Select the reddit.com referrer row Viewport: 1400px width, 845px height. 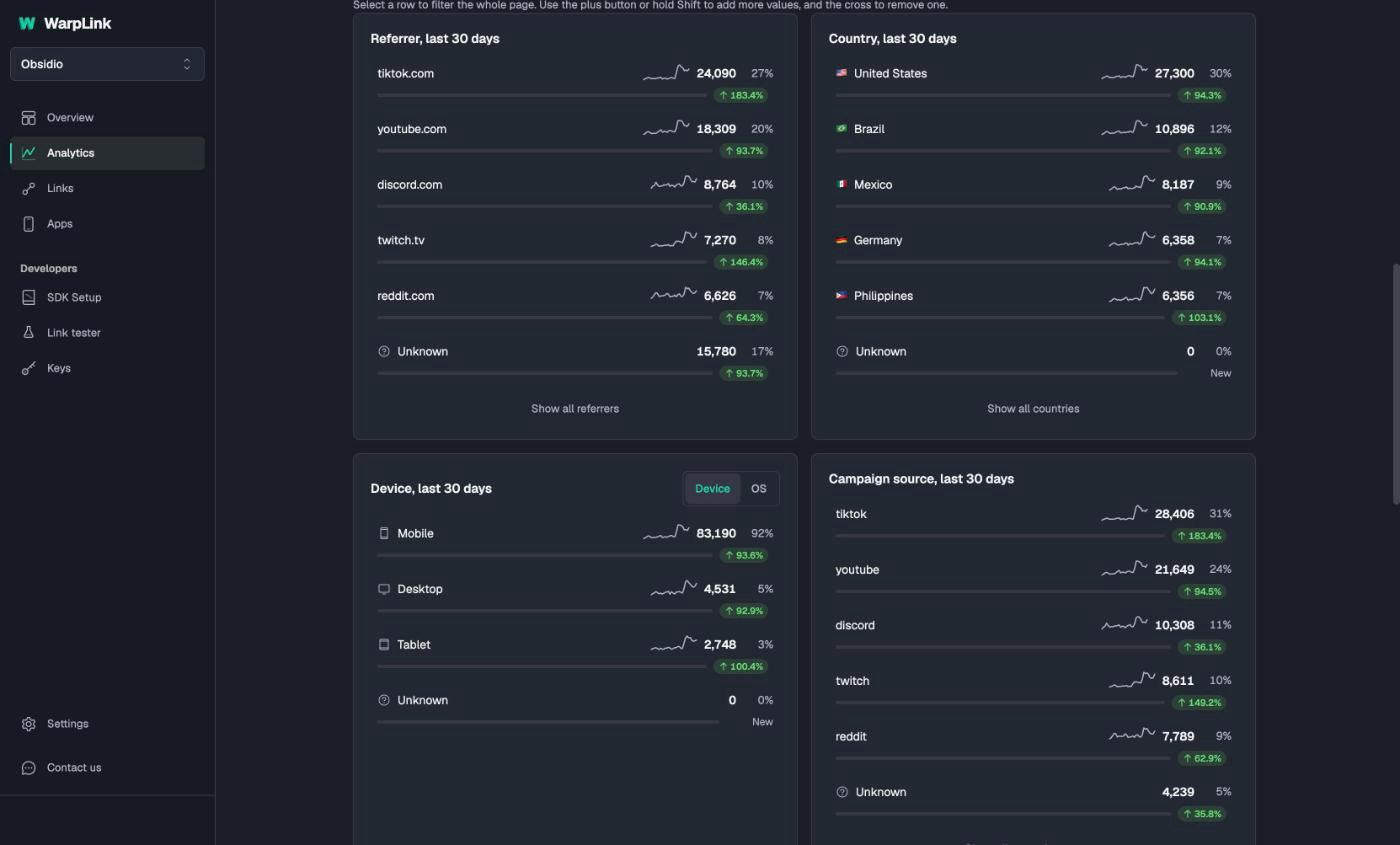click(x=575, y=306)
